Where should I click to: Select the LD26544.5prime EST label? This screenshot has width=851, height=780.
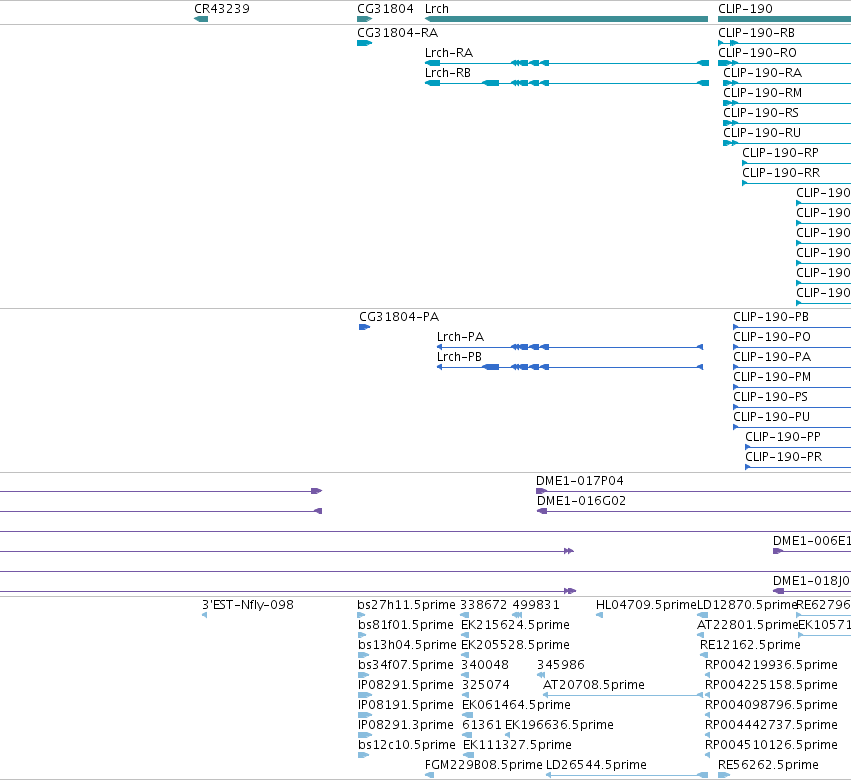[596, 765]
